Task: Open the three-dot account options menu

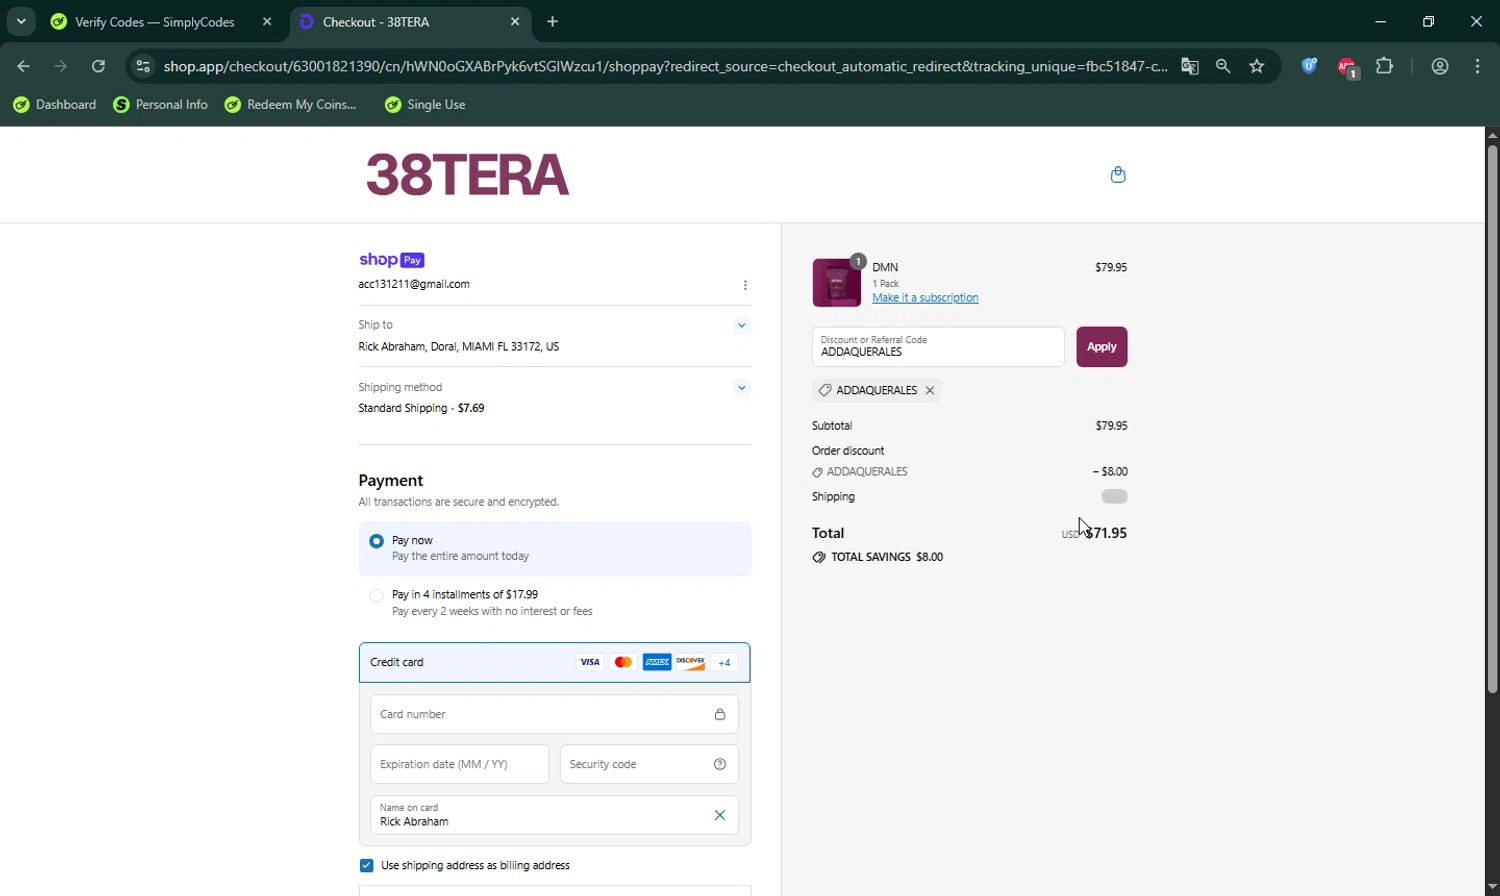Action: (745, 285)
